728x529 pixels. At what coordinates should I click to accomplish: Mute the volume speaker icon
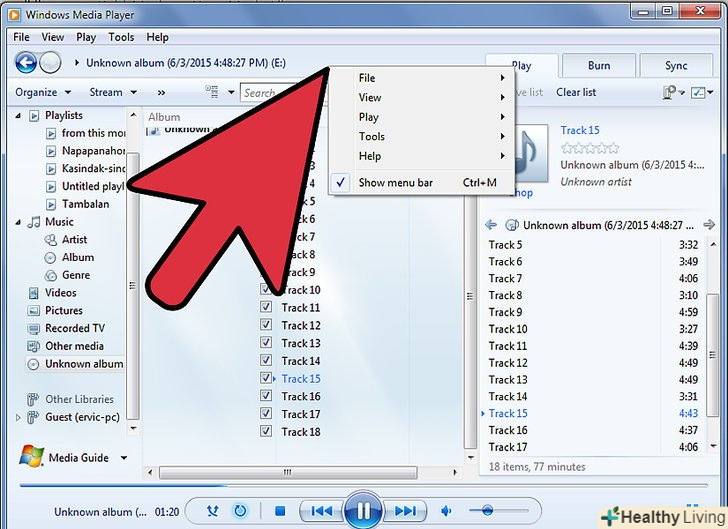[x=446, y=511]
